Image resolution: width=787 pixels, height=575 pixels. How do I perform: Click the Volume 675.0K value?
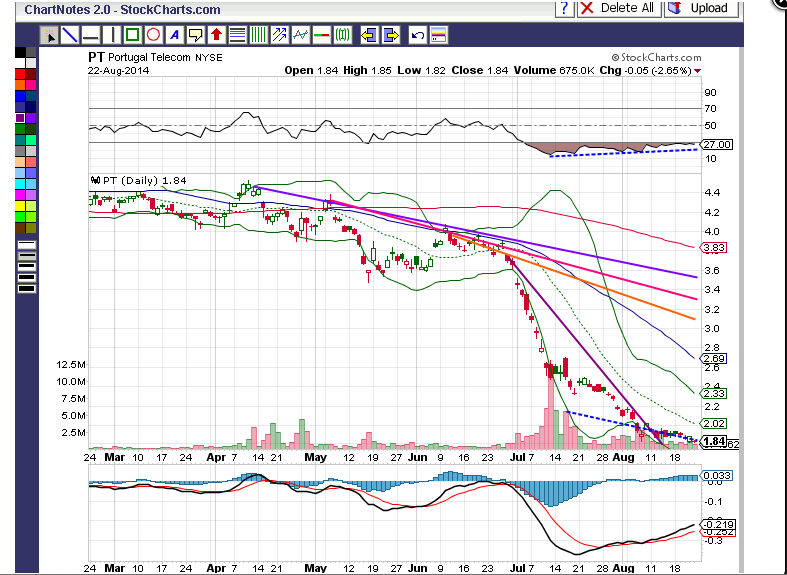554,70
